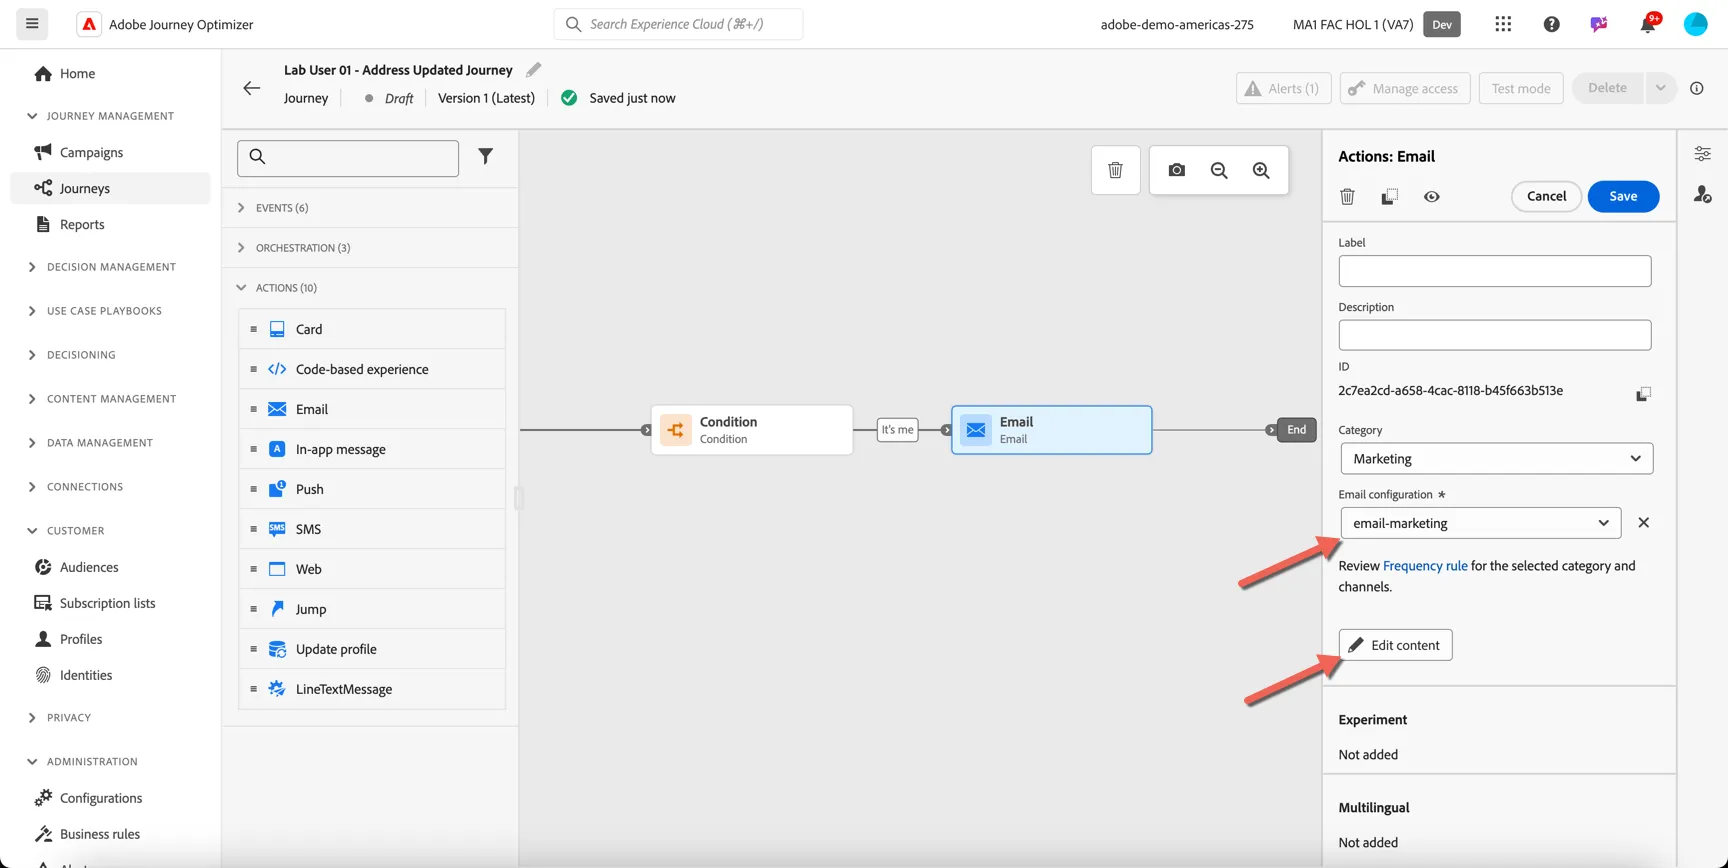Toggle the eye preview icon in Actions panel
The image size is (1728, 868).
(x=1432, y=197)
